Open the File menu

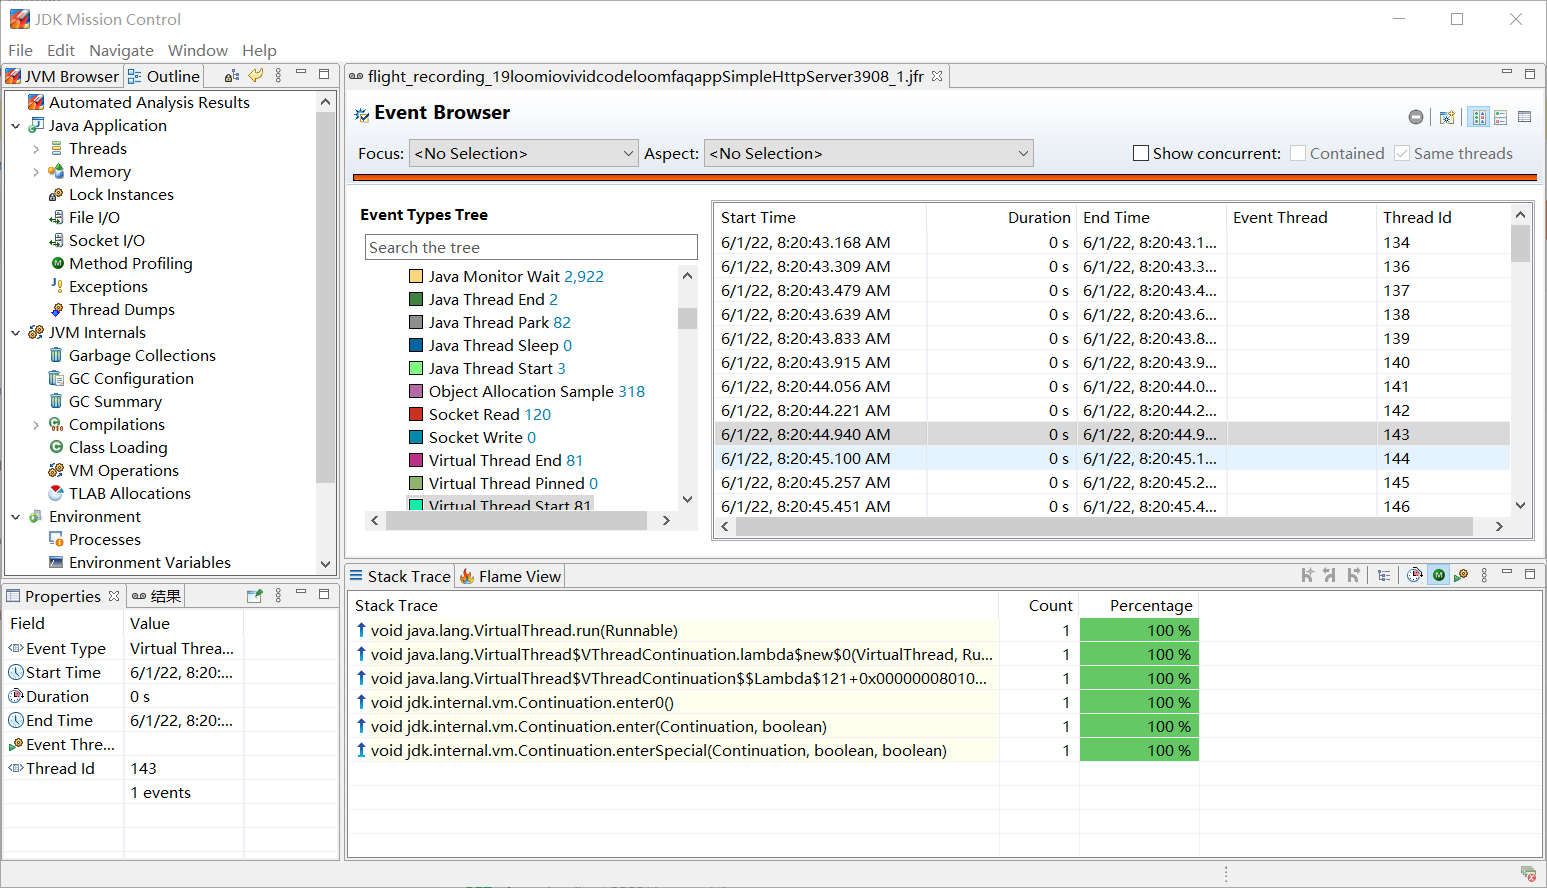[20, 50]
